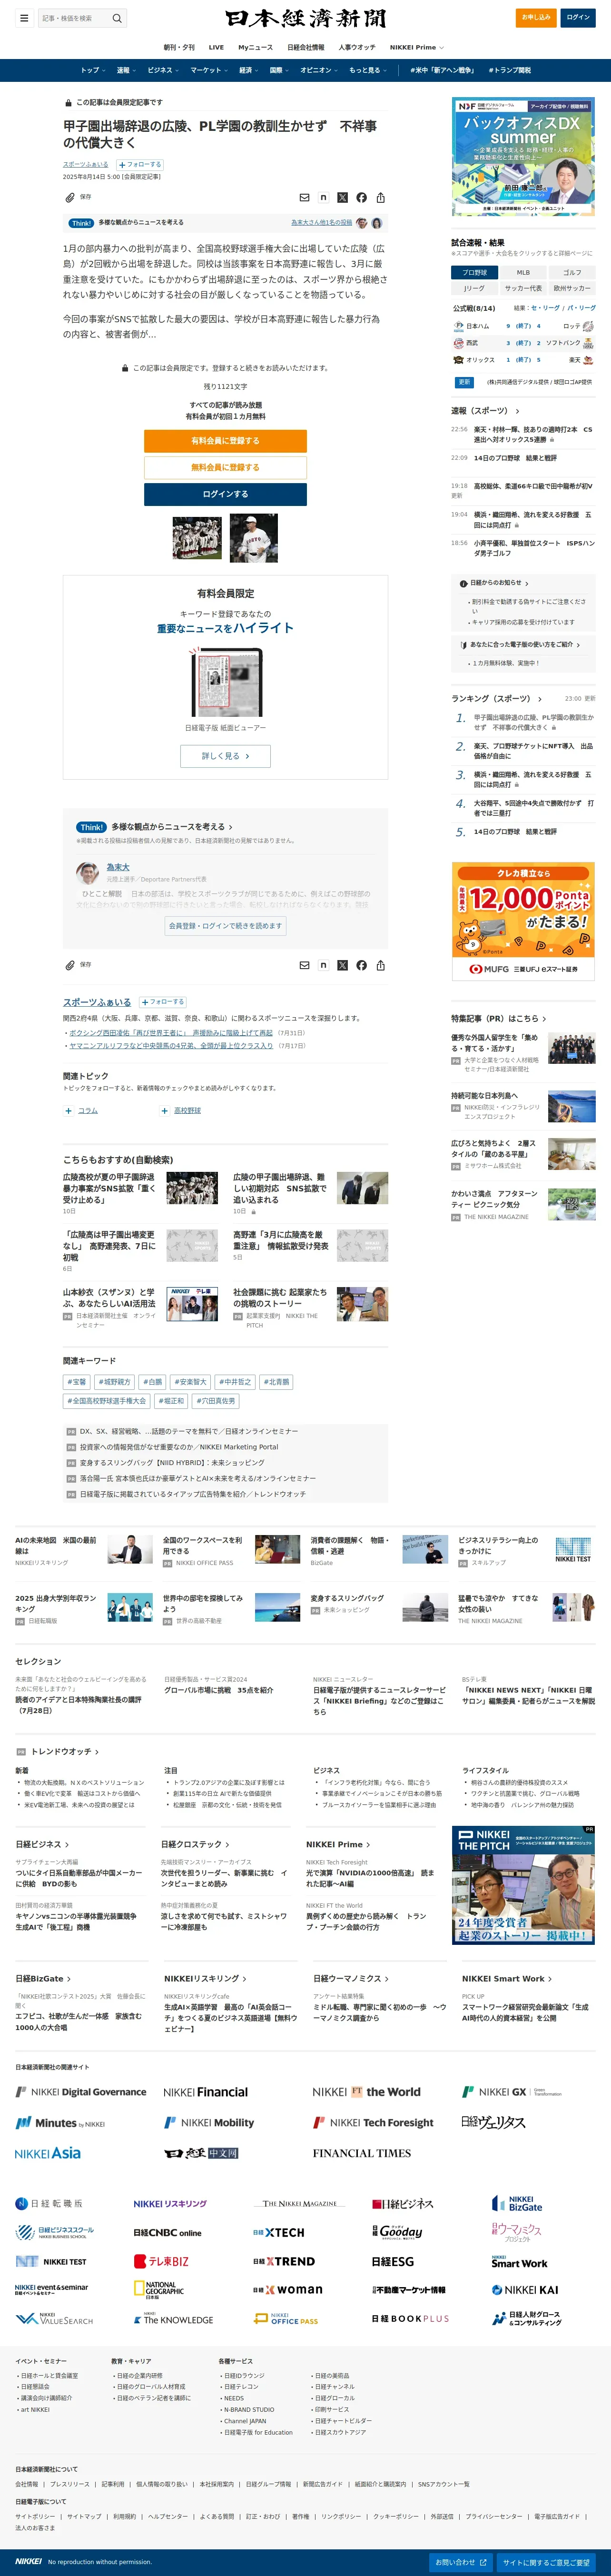The height and width of the screenshot is (2576, 611).
Task: Open the NIKKEI Prime dropdown
Action: (x=417, y=47)
